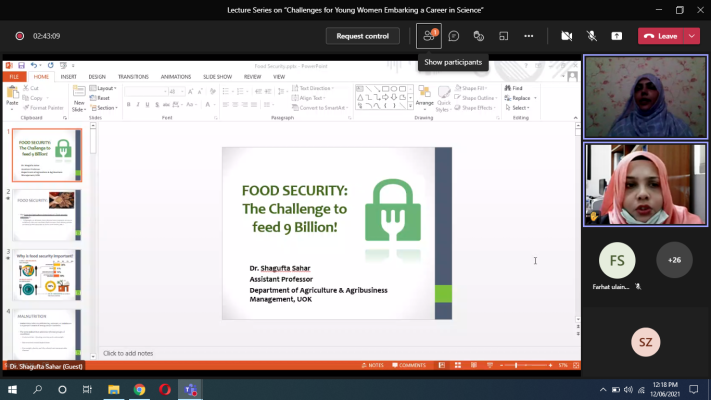This screenshot has width=711, height=400.
Task: Click the Request control button
Action: 362,36
